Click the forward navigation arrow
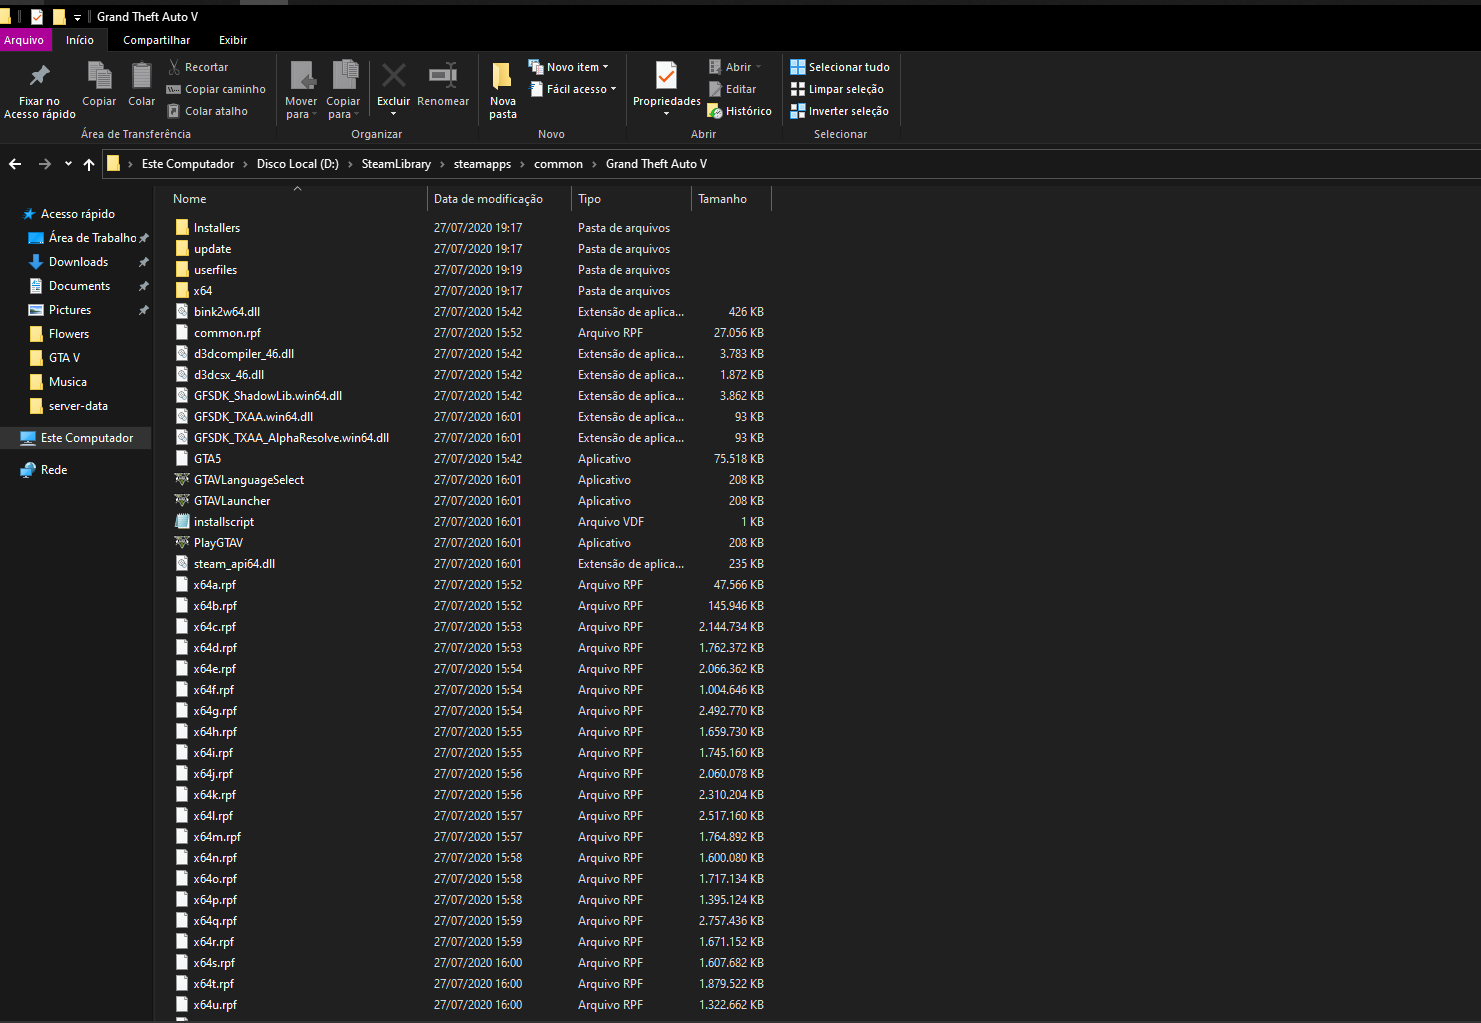This screenshot has height=1023, width=1481. [x=44, y=164]
